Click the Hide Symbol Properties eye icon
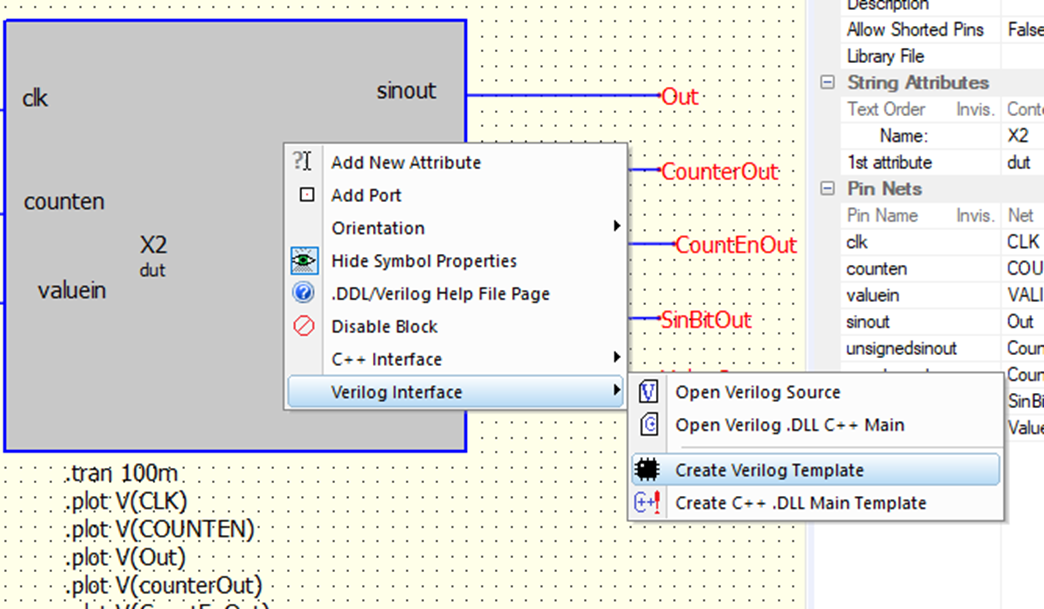1044x609 pixels. 304,260
